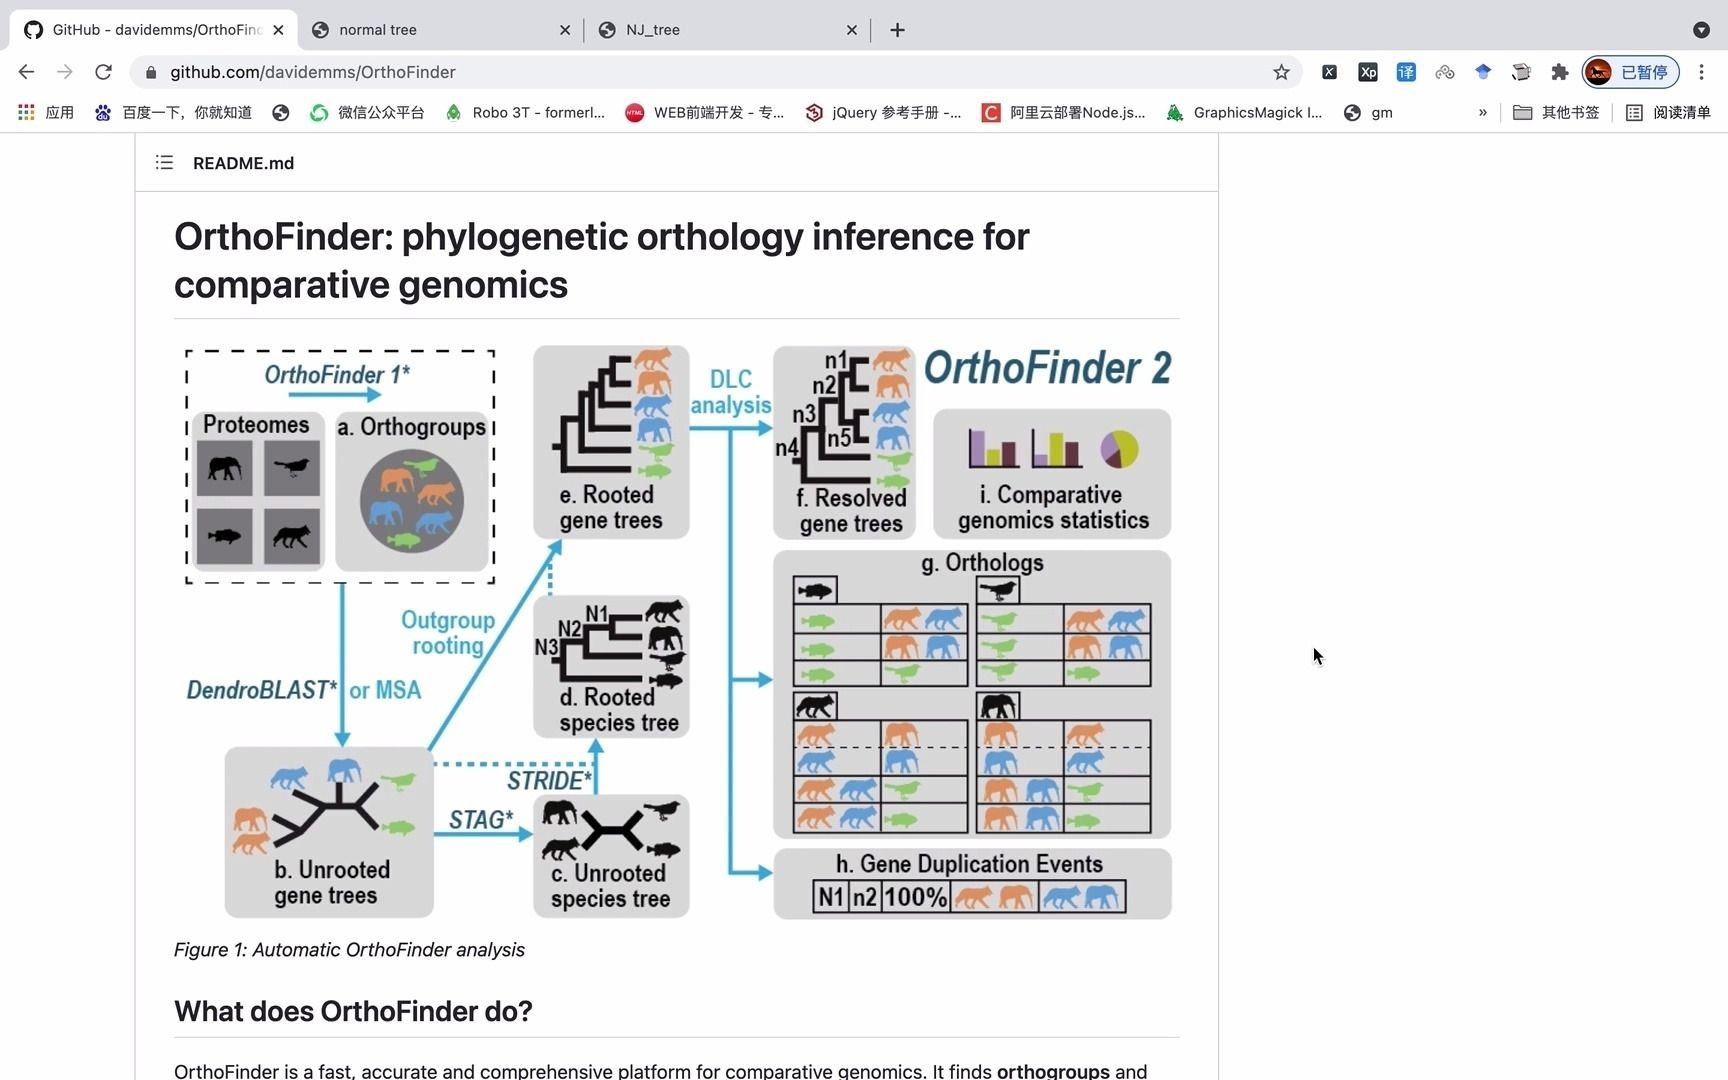
Task: Bookmark this page with the star icon
Action: coord(1281,72)
